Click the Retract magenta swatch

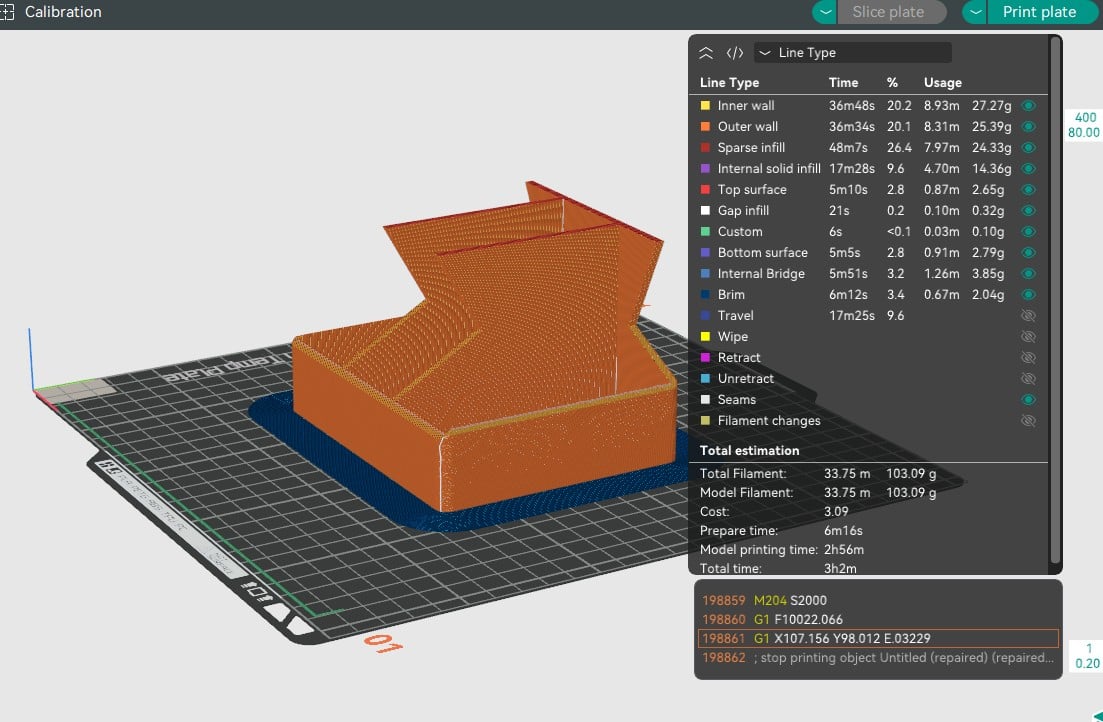705,357
